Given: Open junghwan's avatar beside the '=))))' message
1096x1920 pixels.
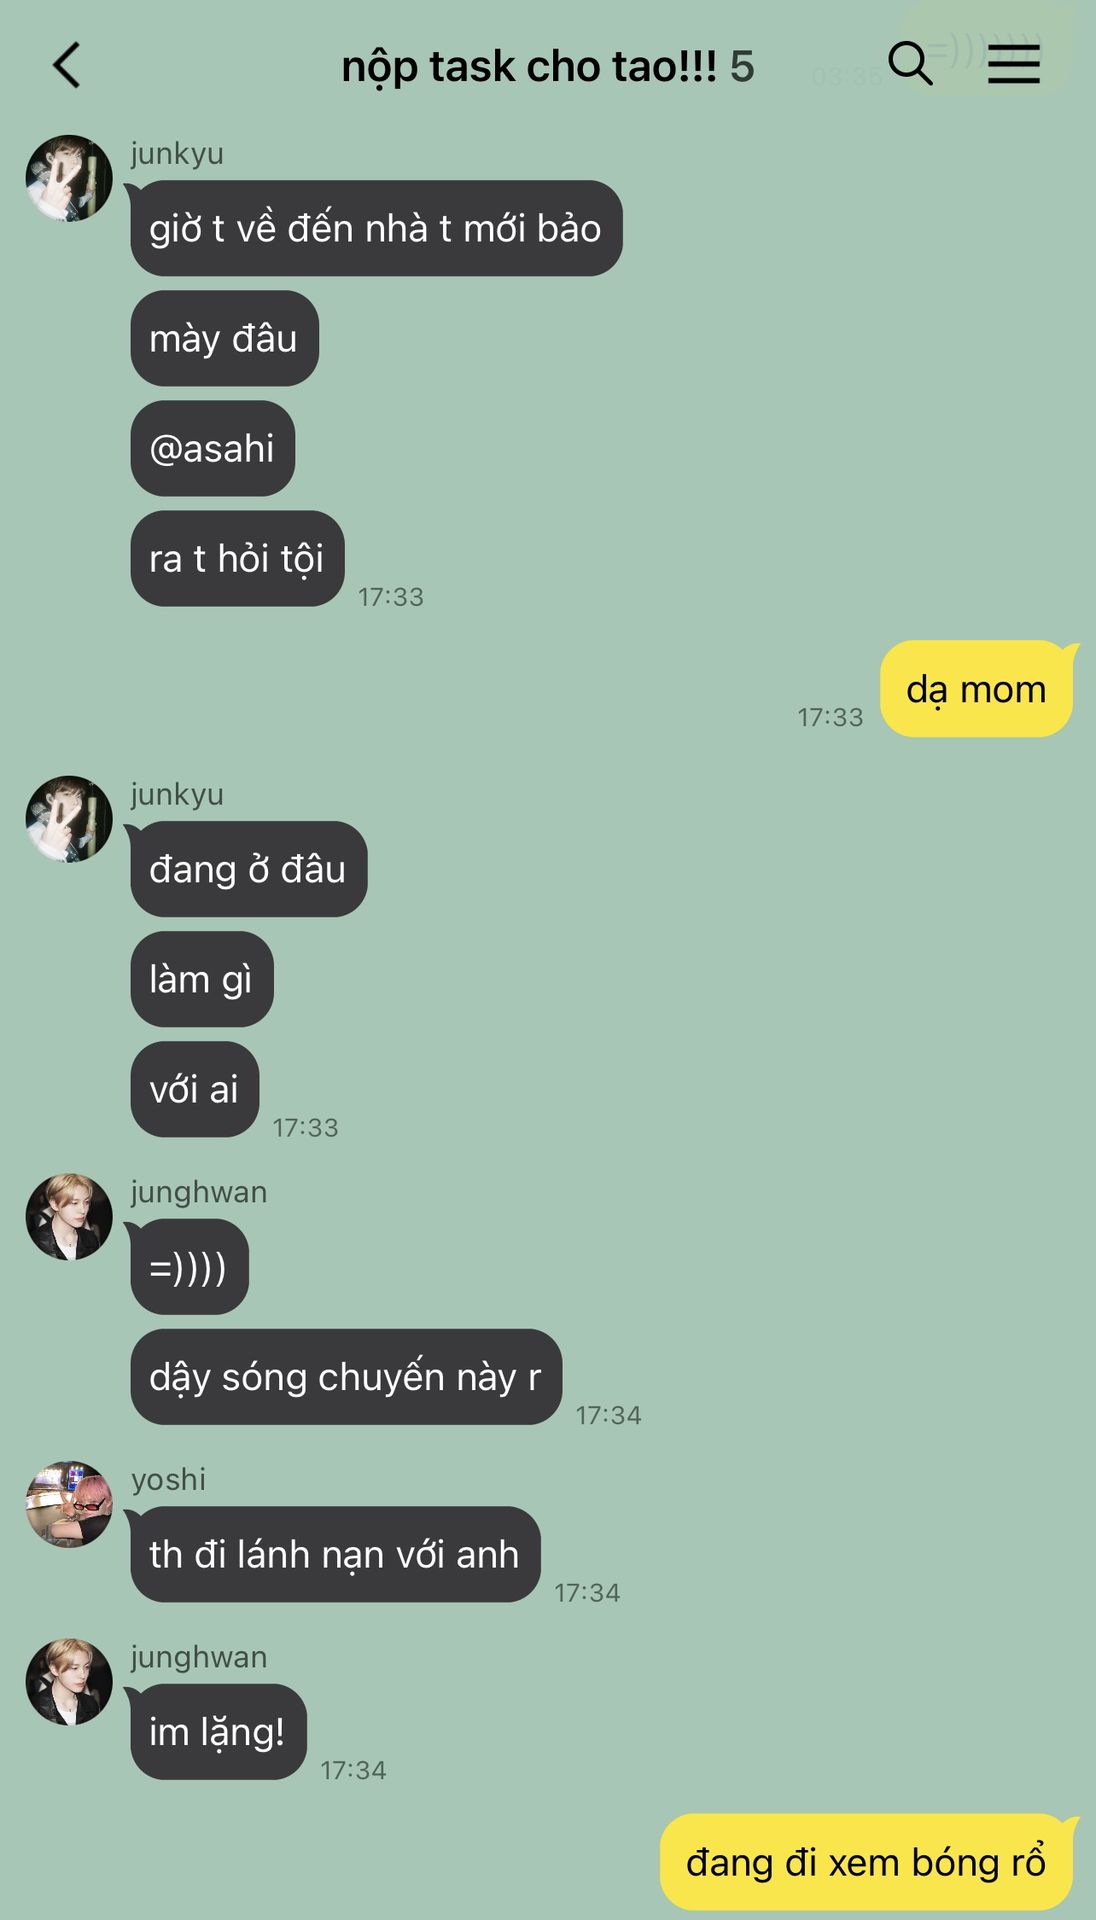Looking at the screenshot, I should coord(69,1217).
